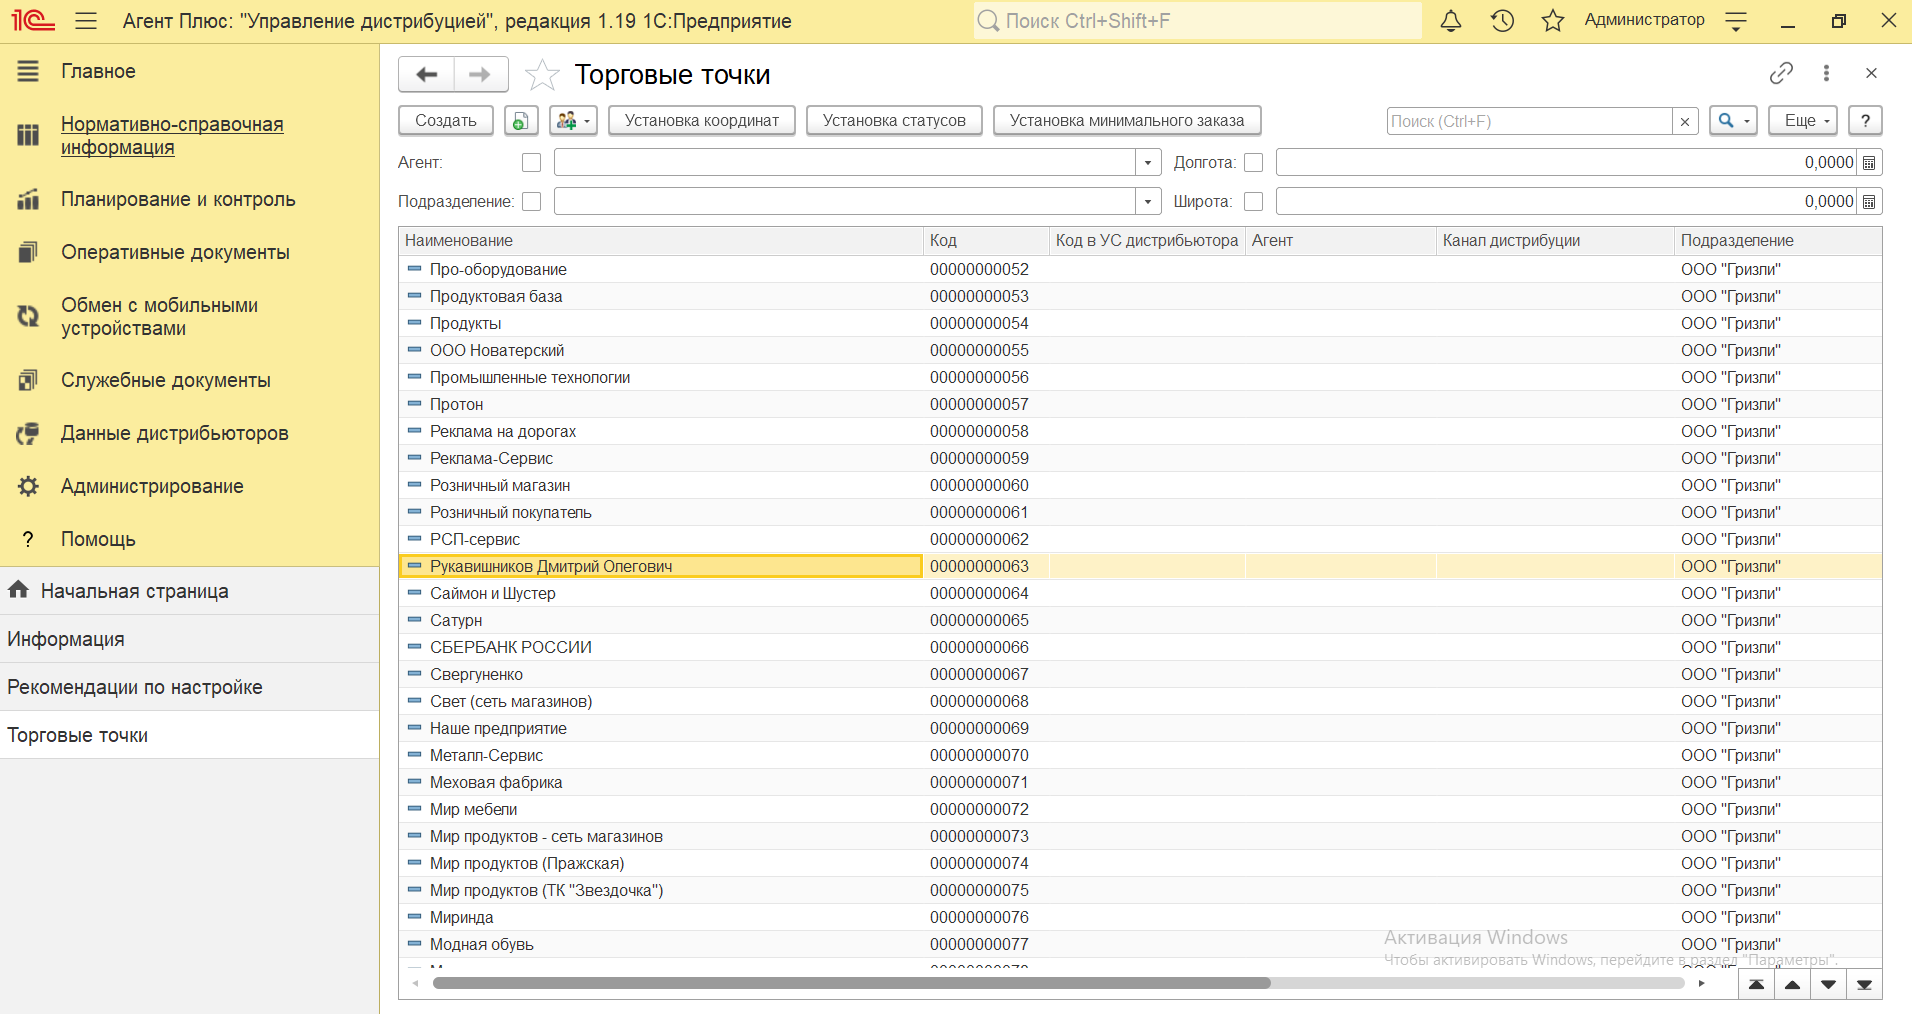The image size is (1912, 1014).
Task: Open group users icon dropdown button
Action: pos(573,121)
